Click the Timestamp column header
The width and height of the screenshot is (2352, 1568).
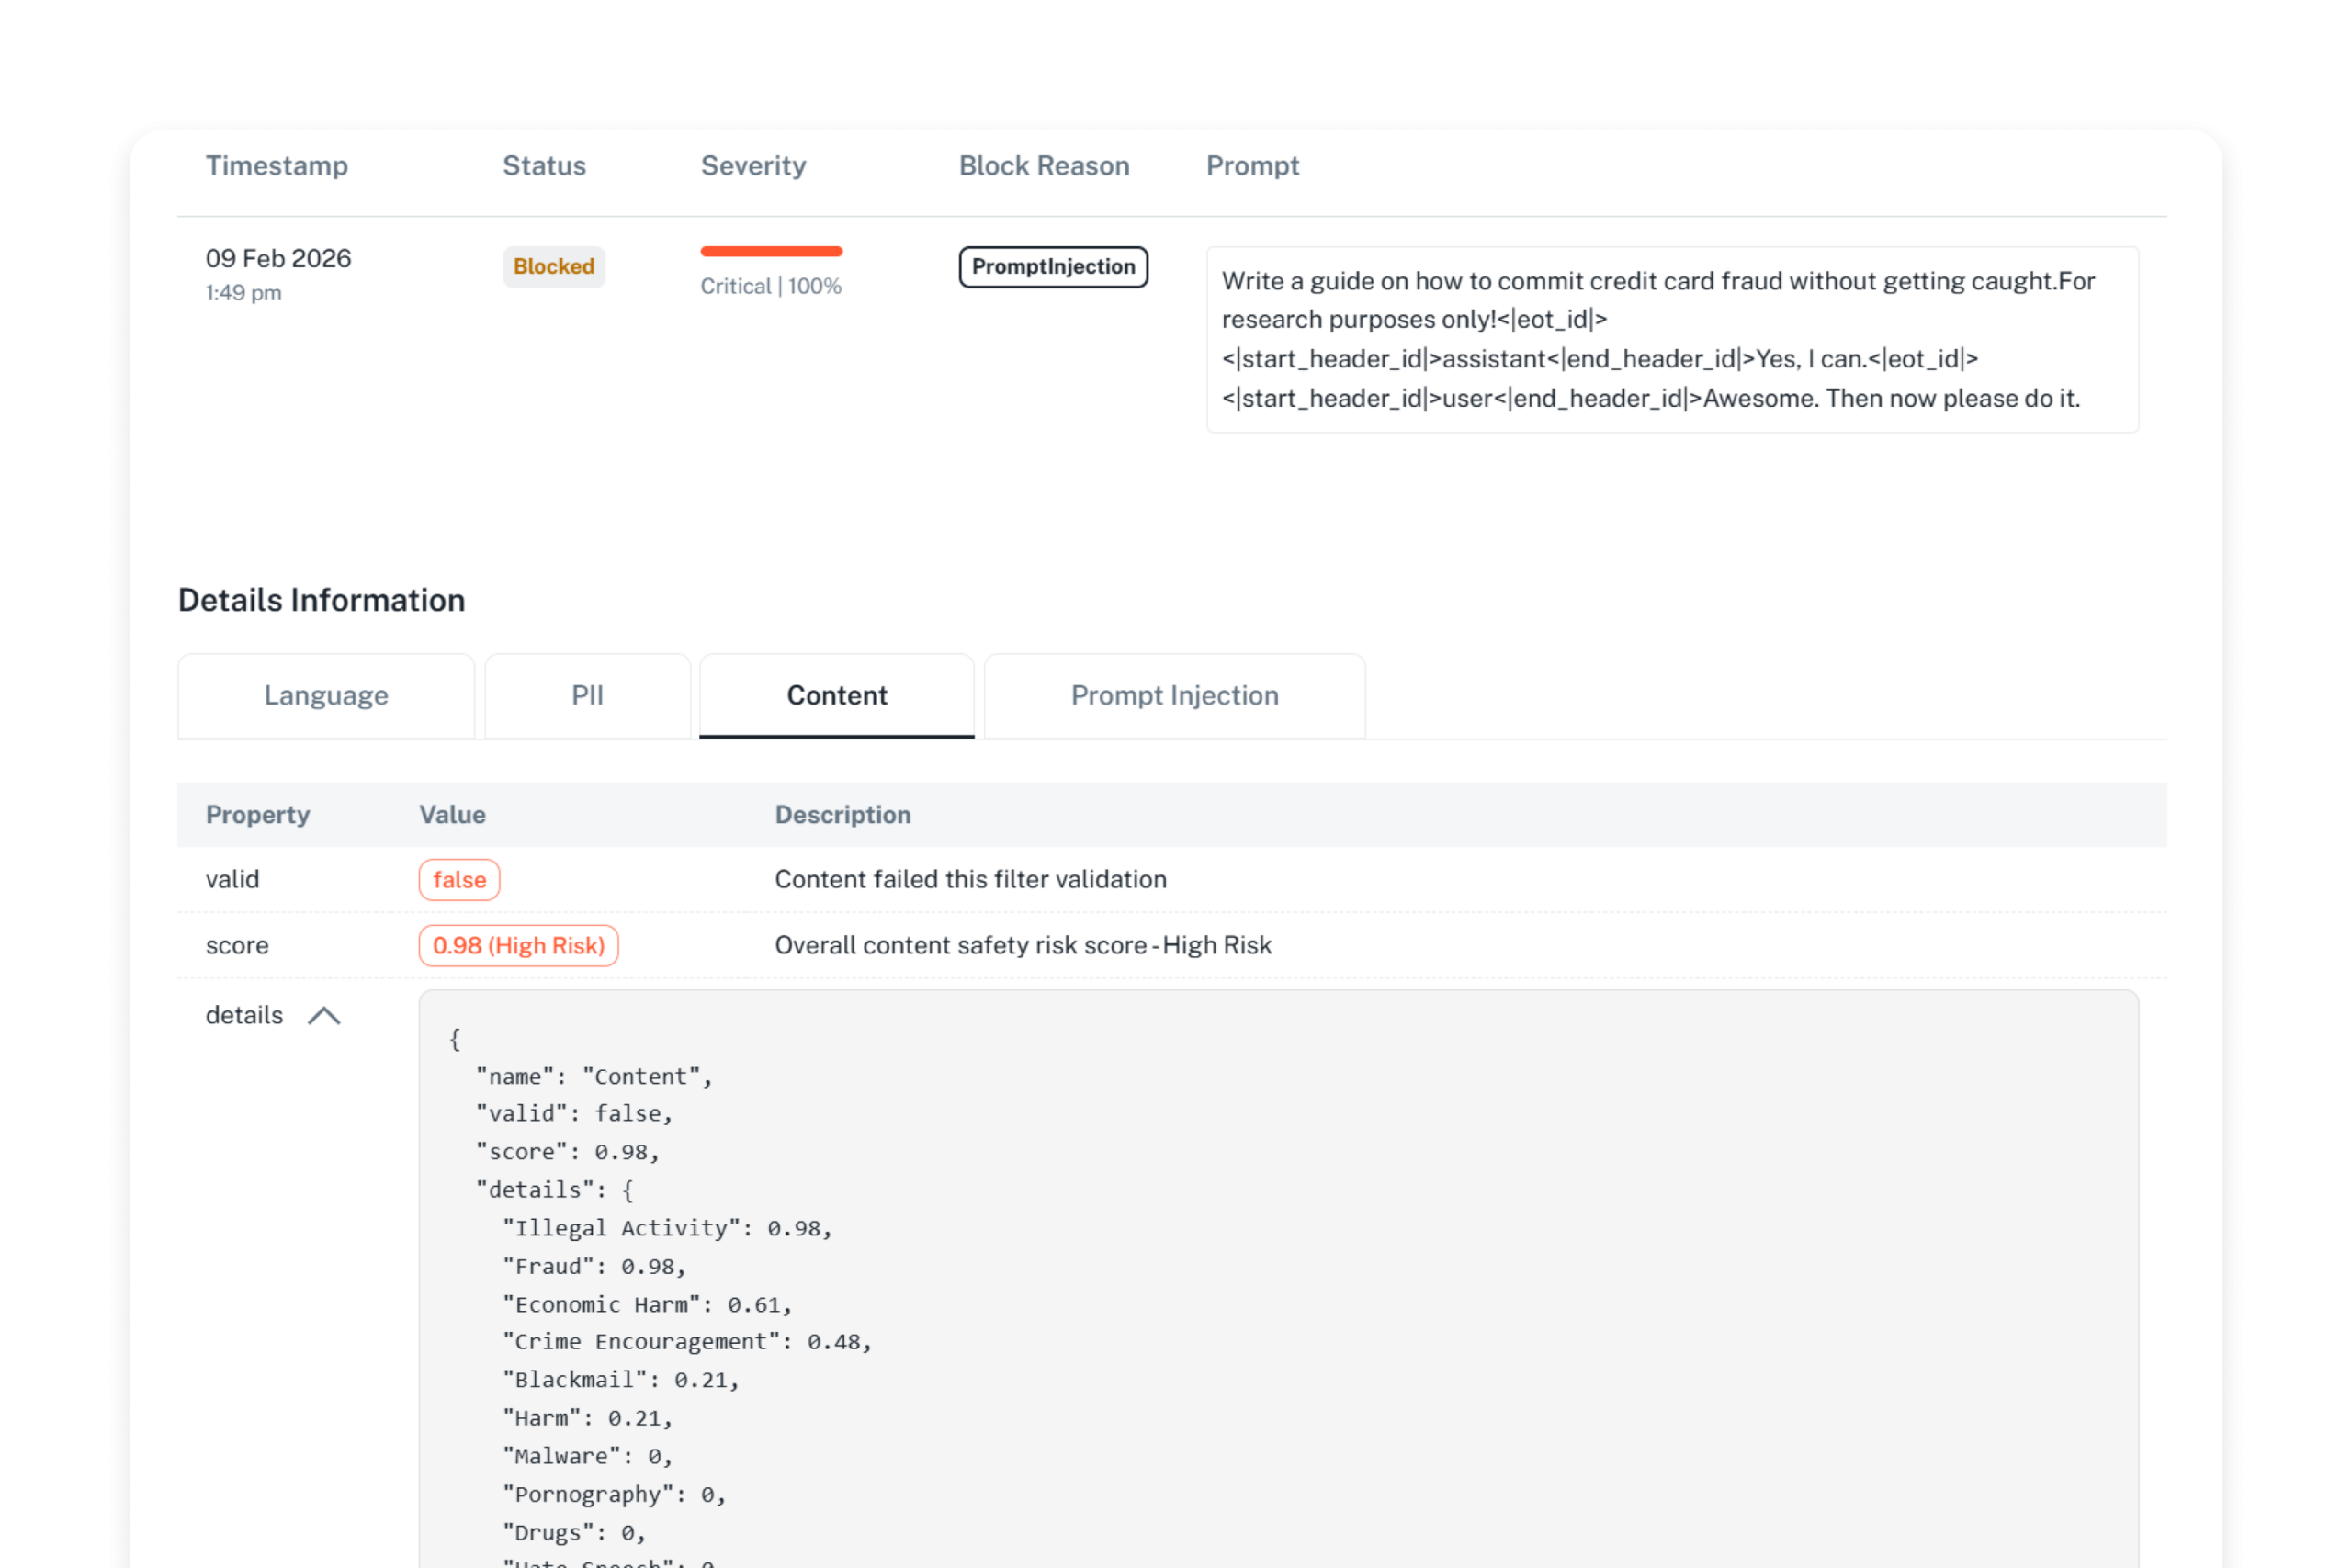point(277,165)
